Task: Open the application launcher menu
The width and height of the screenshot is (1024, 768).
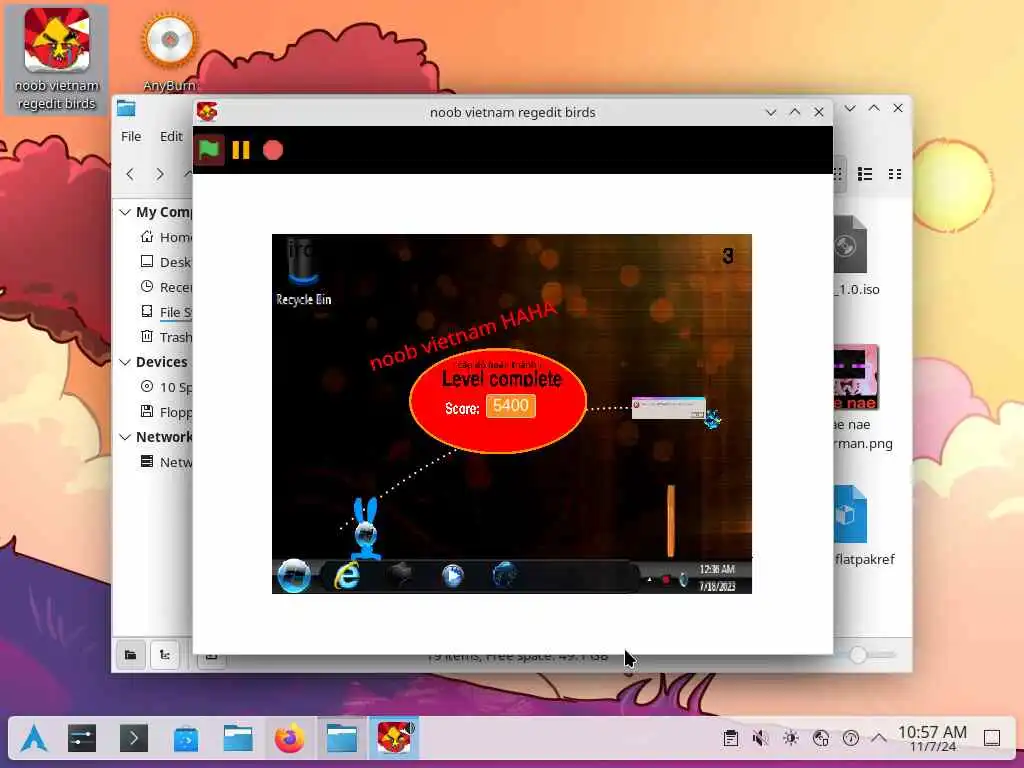Action: tap(34, 739)
